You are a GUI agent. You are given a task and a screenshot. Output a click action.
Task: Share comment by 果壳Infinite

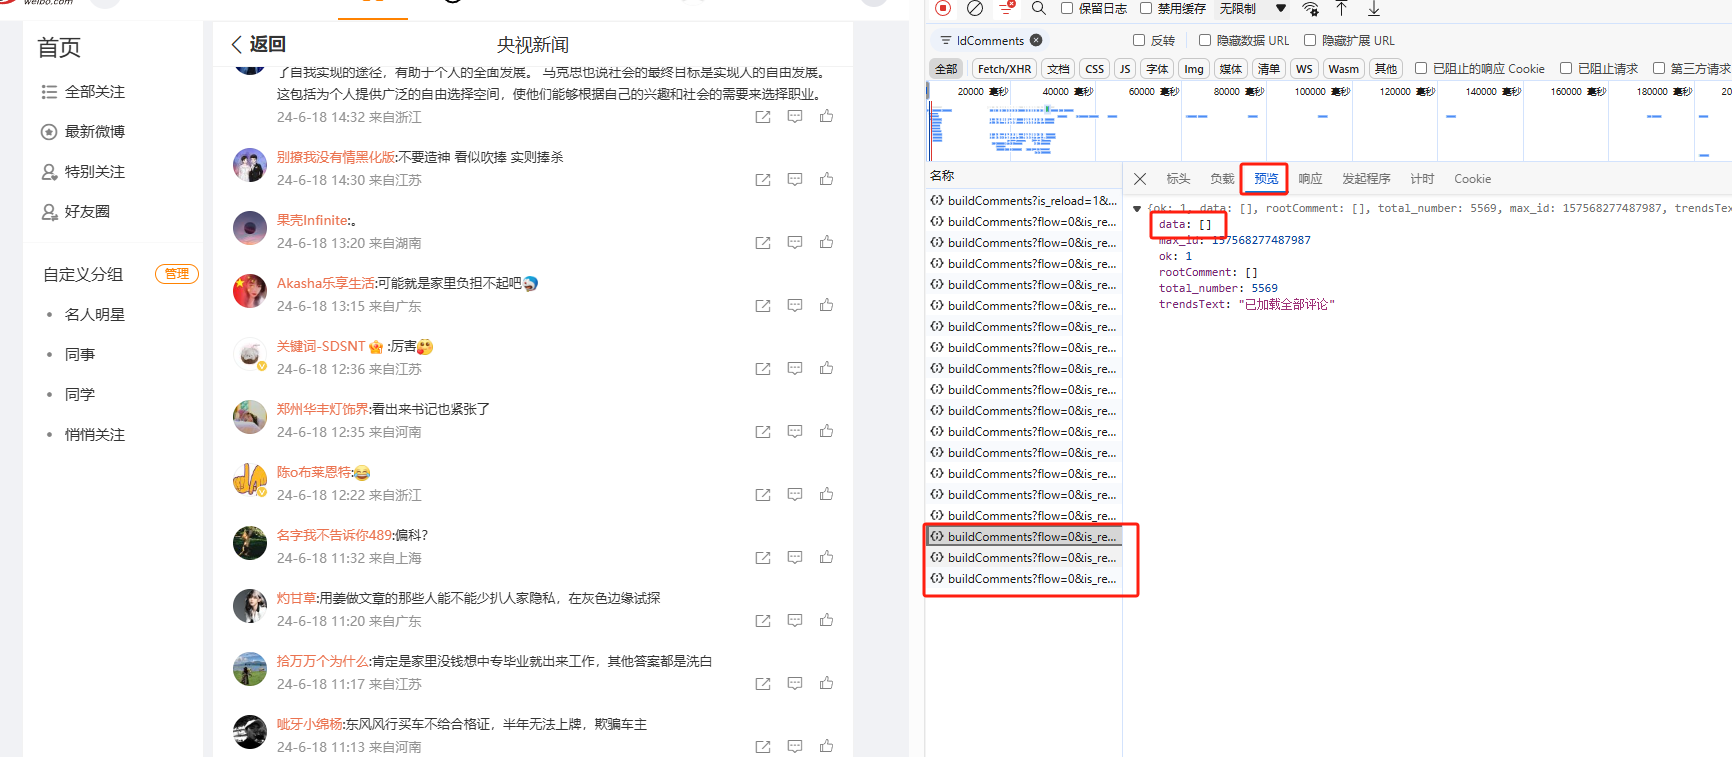click(x=763, y=242)
